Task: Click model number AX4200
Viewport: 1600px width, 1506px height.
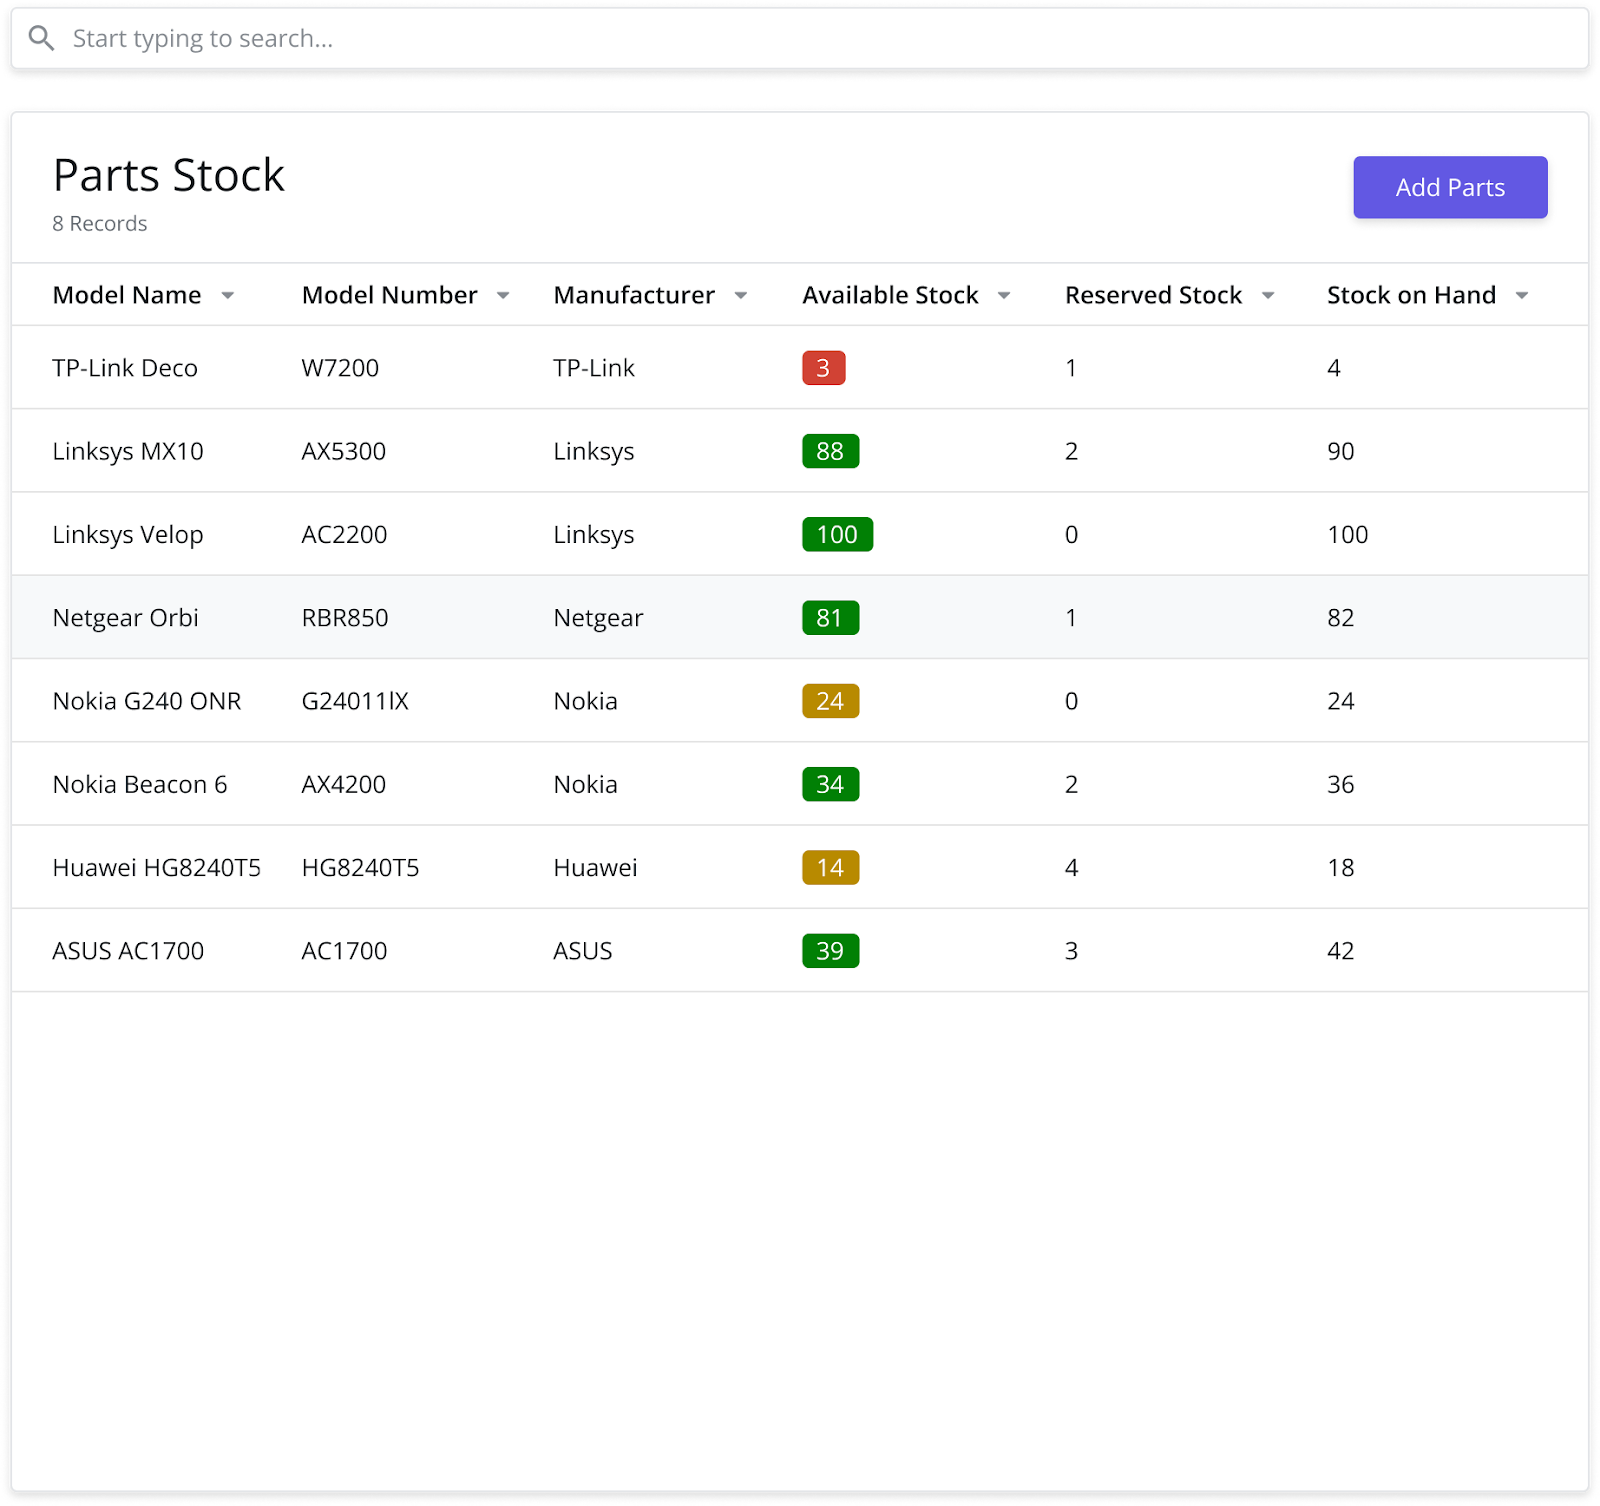Action: (x=344, y=784)
